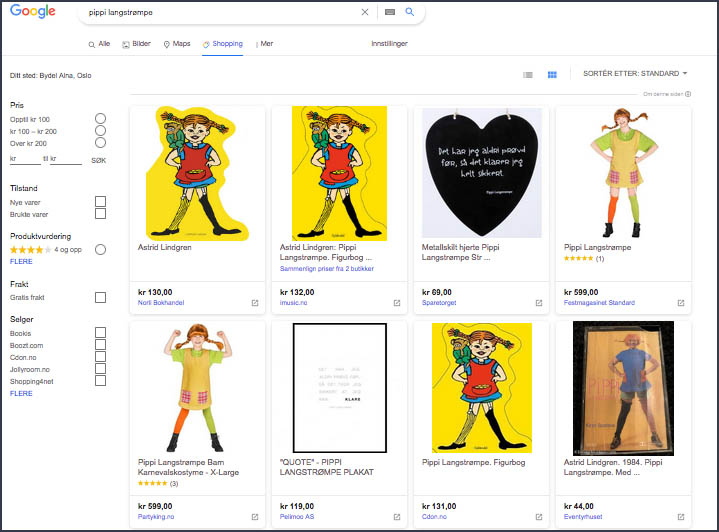This screenshot has width=719, height=532.
Task: Open external link icon for Norli Bokhandel
Action: (x=255, y=303)
